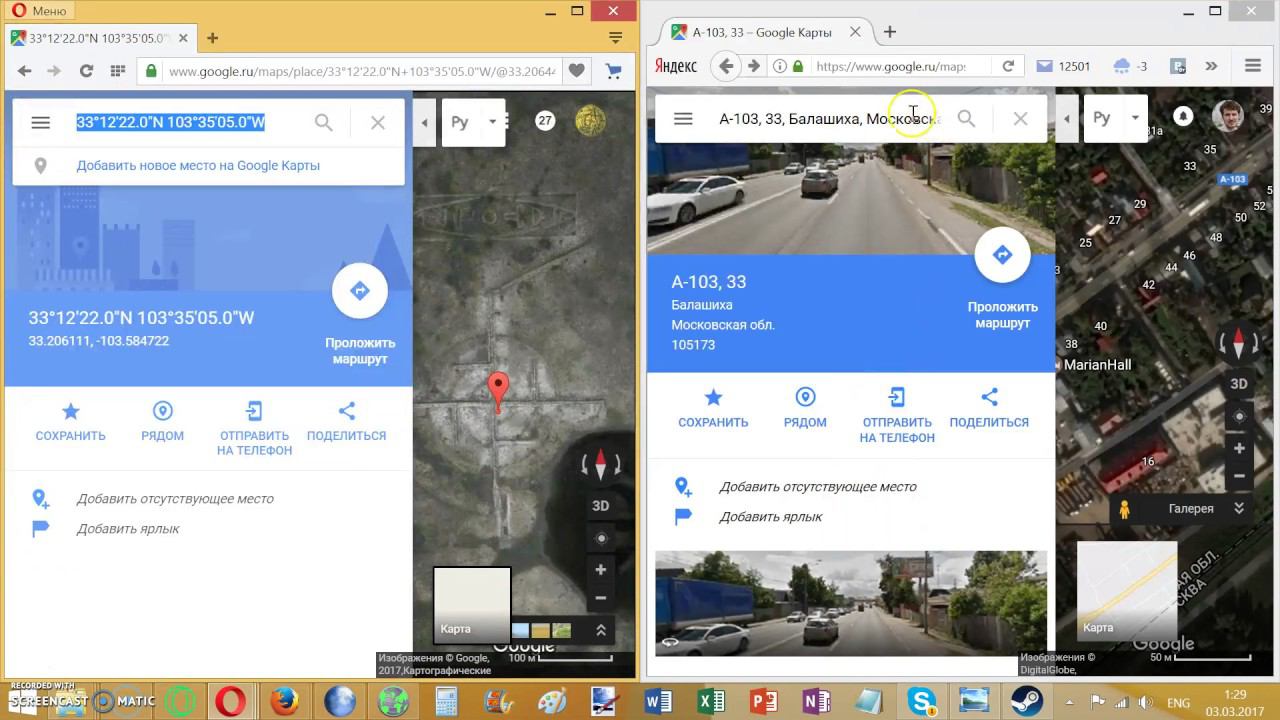Click Opera address bar URL field

click(360, 71)
